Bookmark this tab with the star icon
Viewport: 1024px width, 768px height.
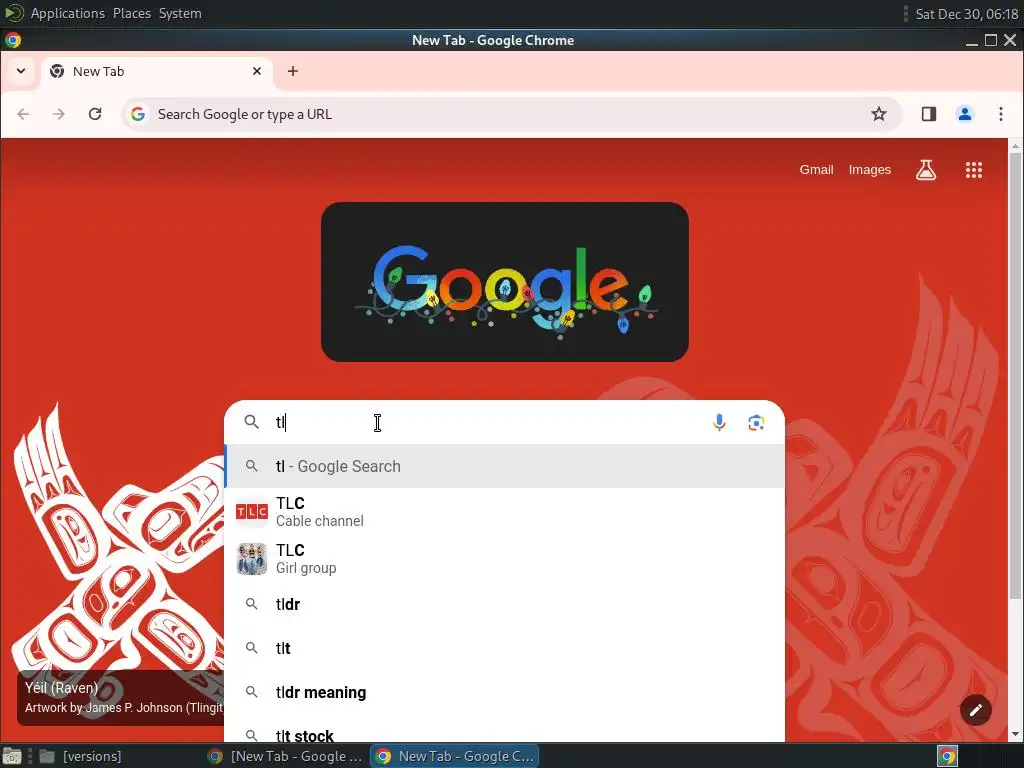pyautogui.click(x=879, y=114)
